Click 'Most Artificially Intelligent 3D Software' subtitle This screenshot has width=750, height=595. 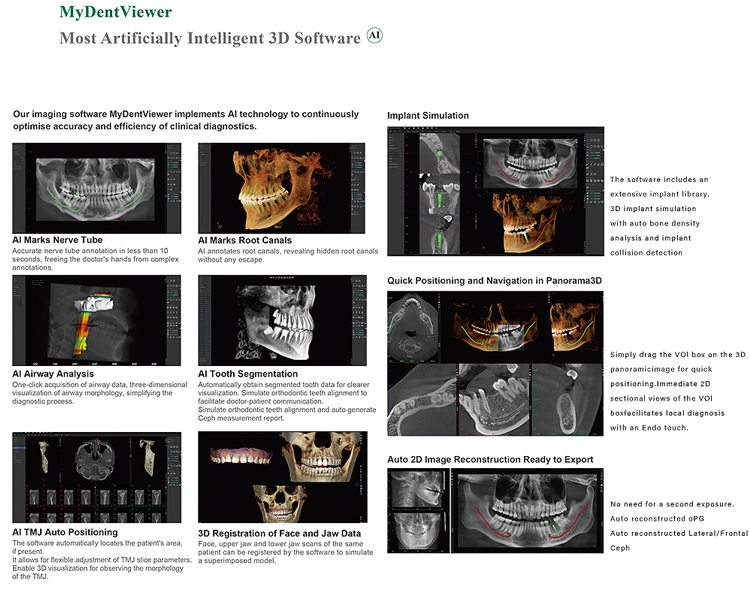coord(210,38)
